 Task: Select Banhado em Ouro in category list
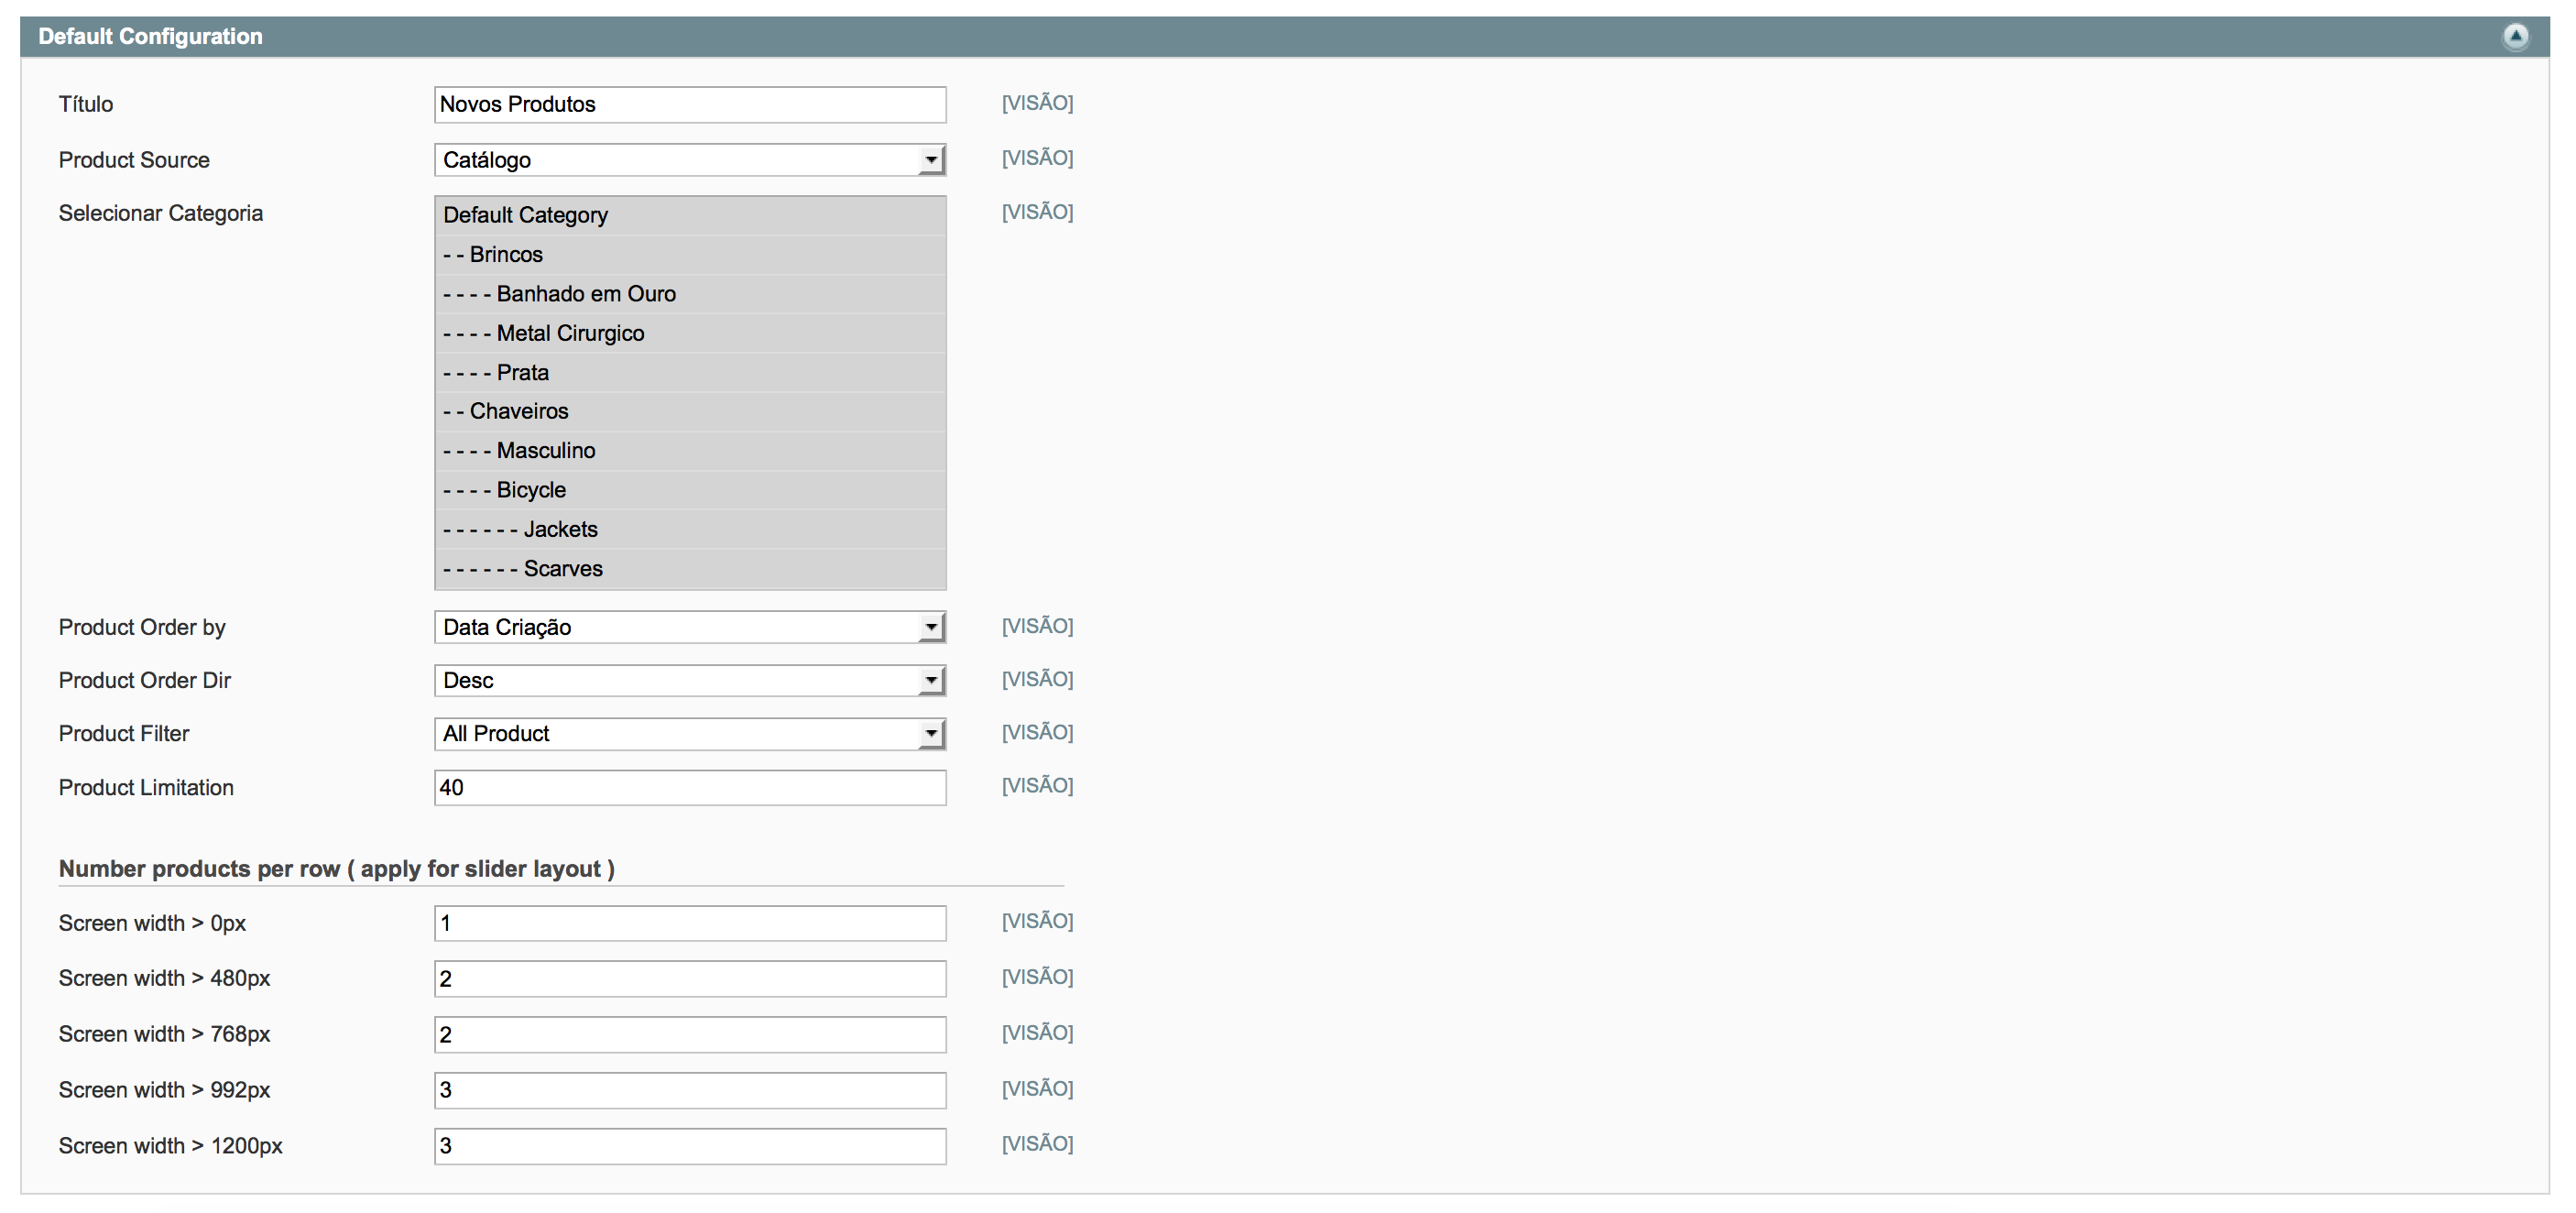pos(586,294)
